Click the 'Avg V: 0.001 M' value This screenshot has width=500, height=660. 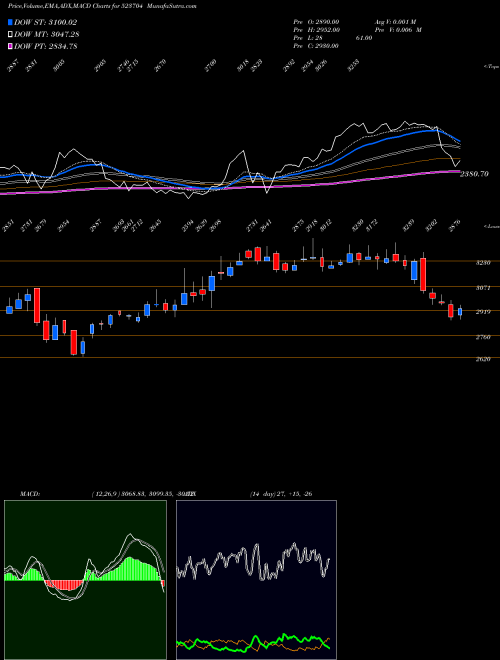coord(395,22)
